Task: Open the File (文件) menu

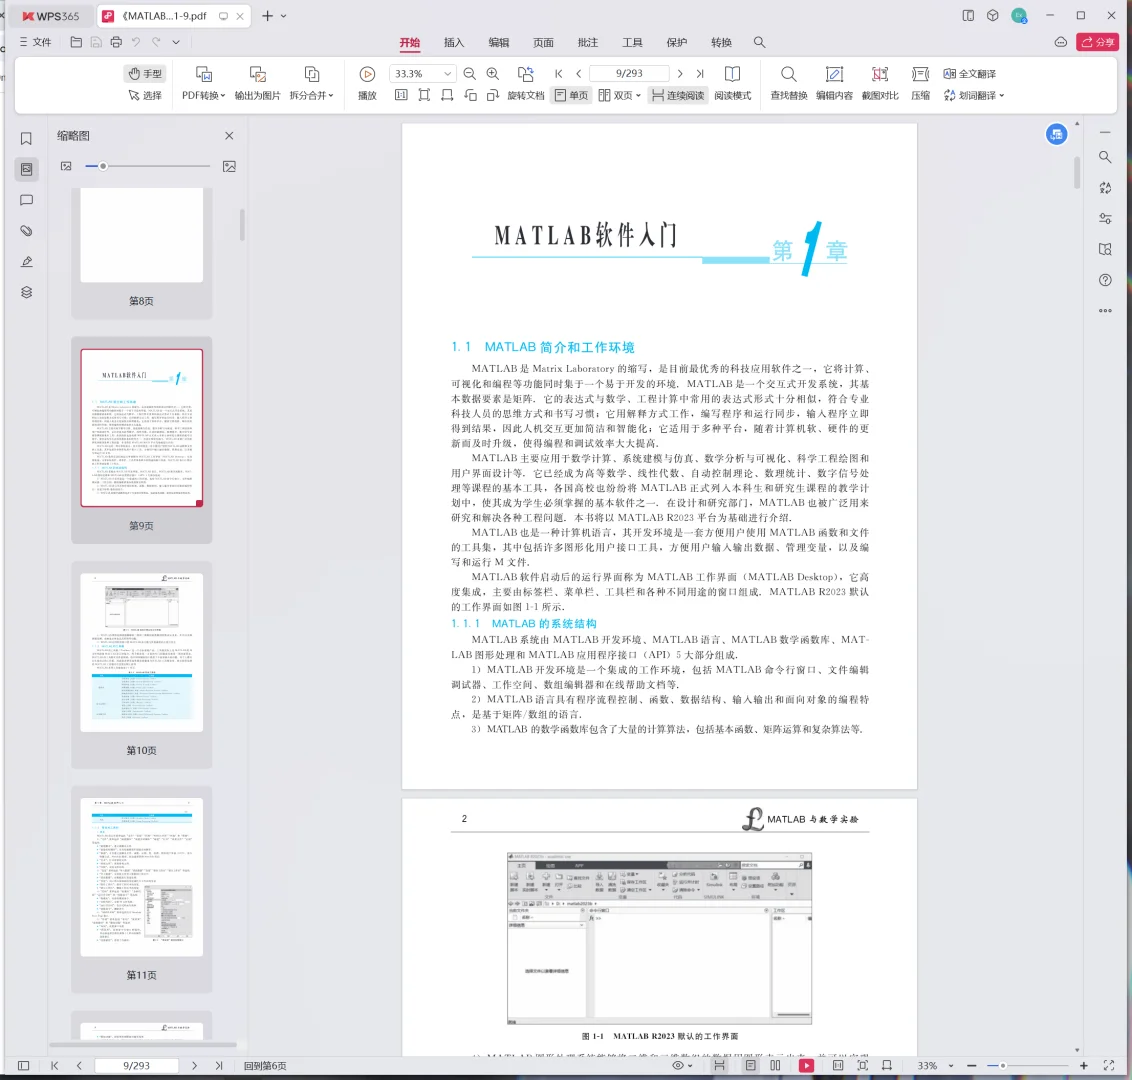Action: tap(35, 43)
